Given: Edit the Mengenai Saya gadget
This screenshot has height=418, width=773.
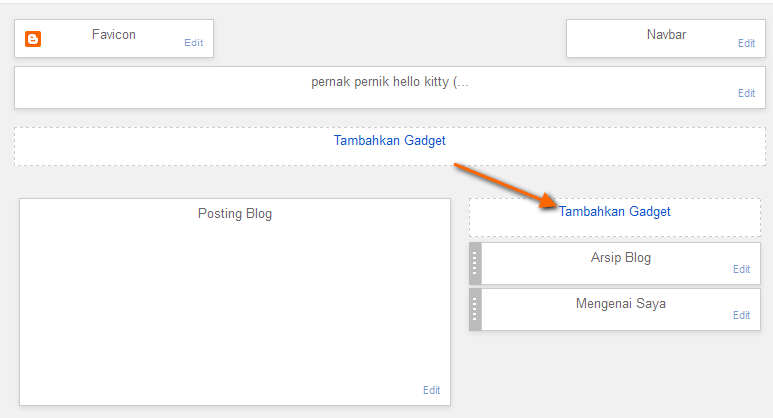Looking at the screenshot, I should click(x=741, y=315).
